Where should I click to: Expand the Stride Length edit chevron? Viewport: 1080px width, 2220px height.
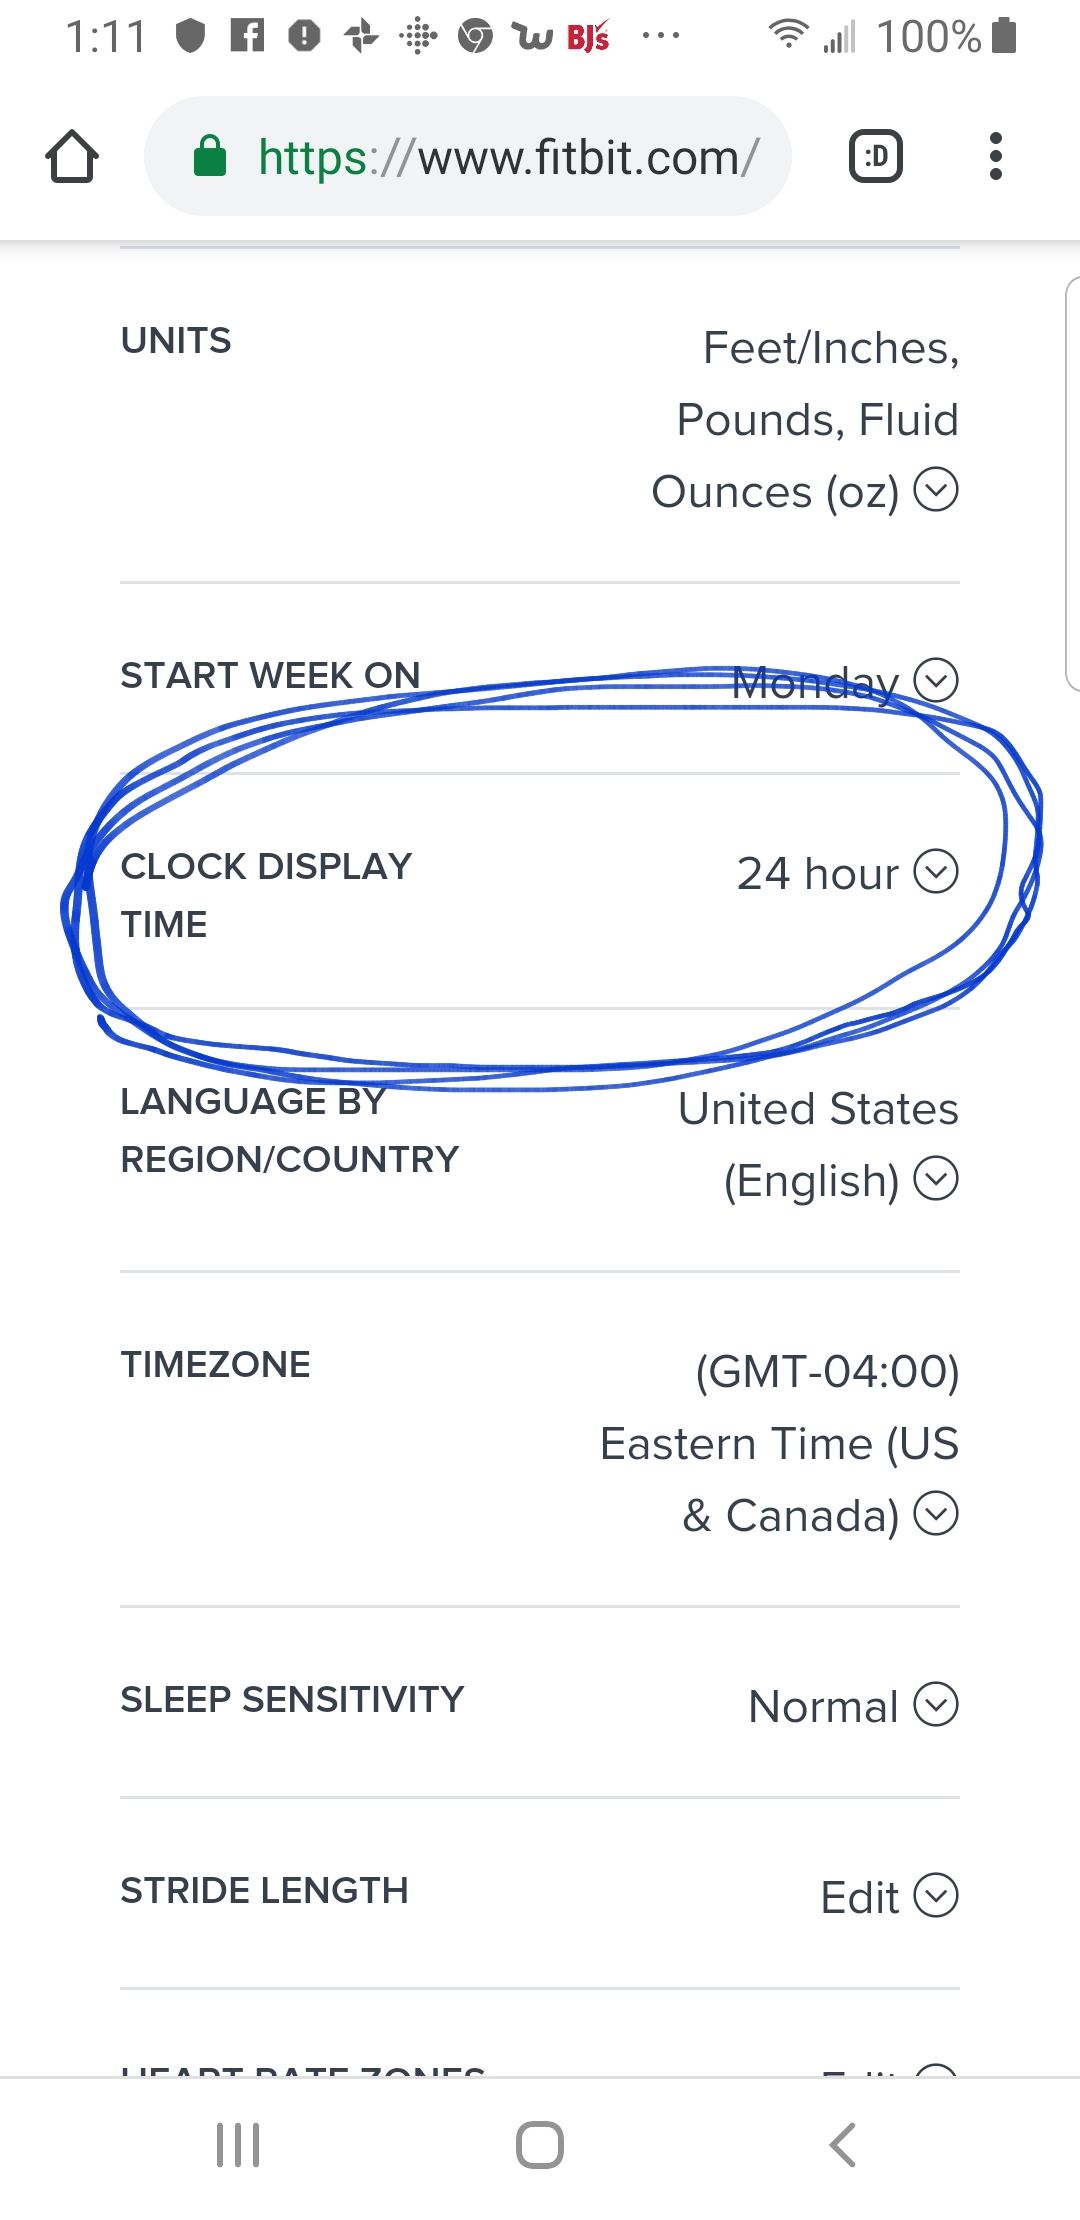936,1895
